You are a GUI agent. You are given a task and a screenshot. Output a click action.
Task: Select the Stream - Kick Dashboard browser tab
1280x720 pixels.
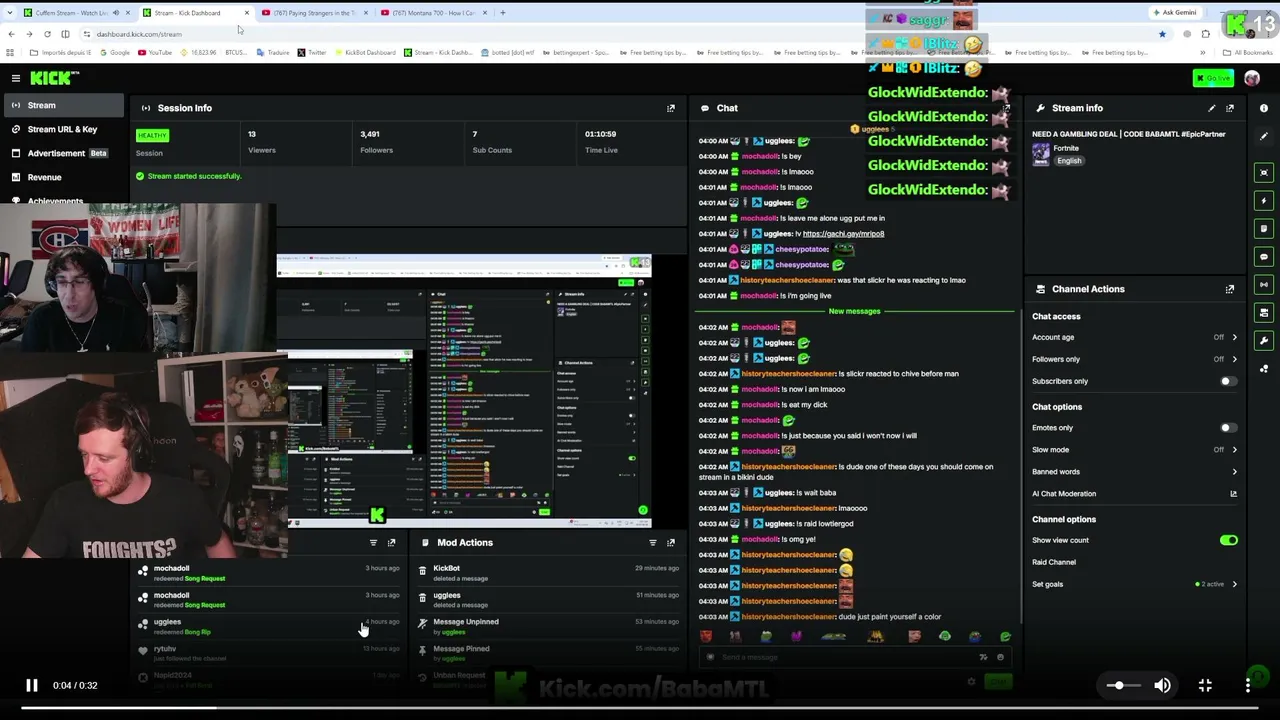point(195,13)
